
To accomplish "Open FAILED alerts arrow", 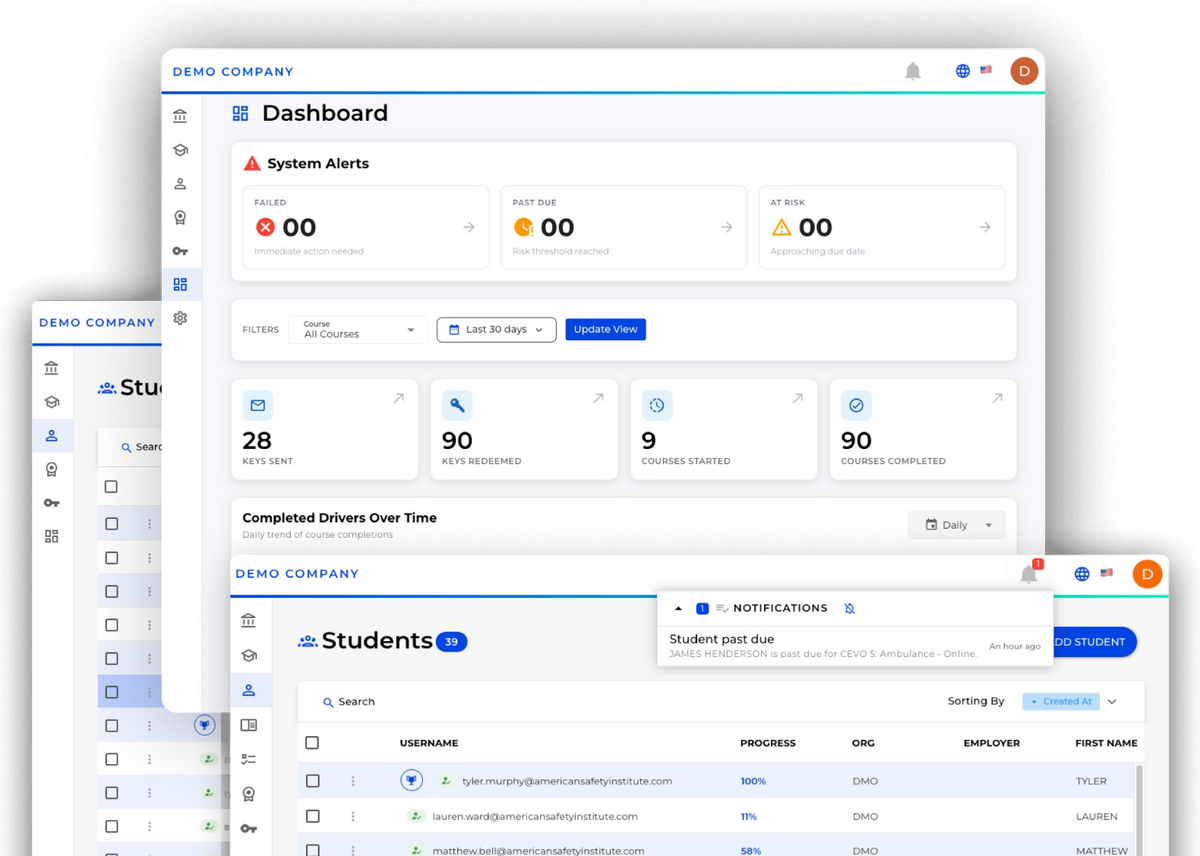I will 469,227.
